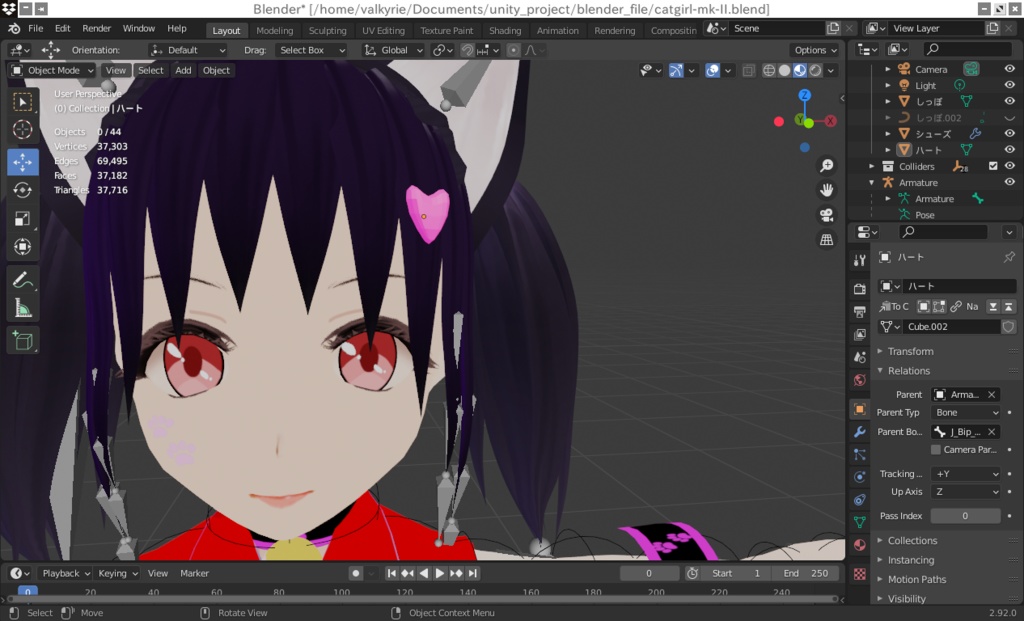Click the pan view hand icon

click(827, 190)
